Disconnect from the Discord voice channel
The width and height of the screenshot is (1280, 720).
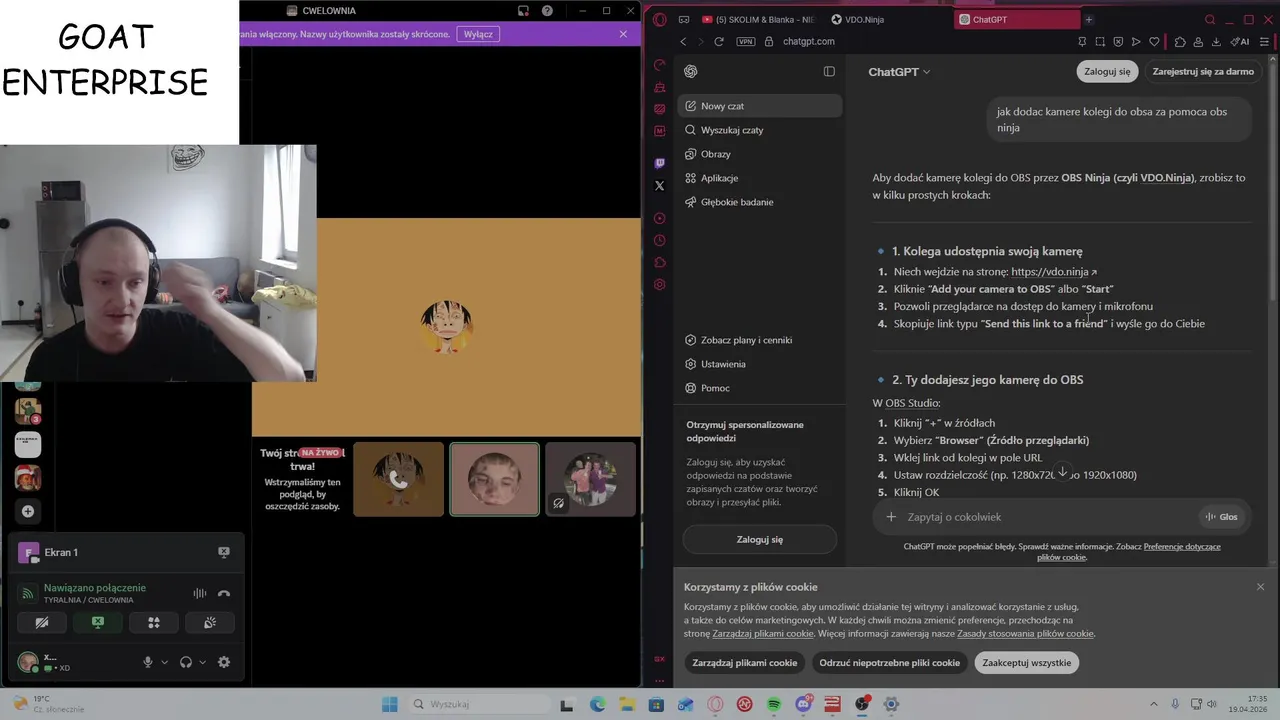pos(224,593)
